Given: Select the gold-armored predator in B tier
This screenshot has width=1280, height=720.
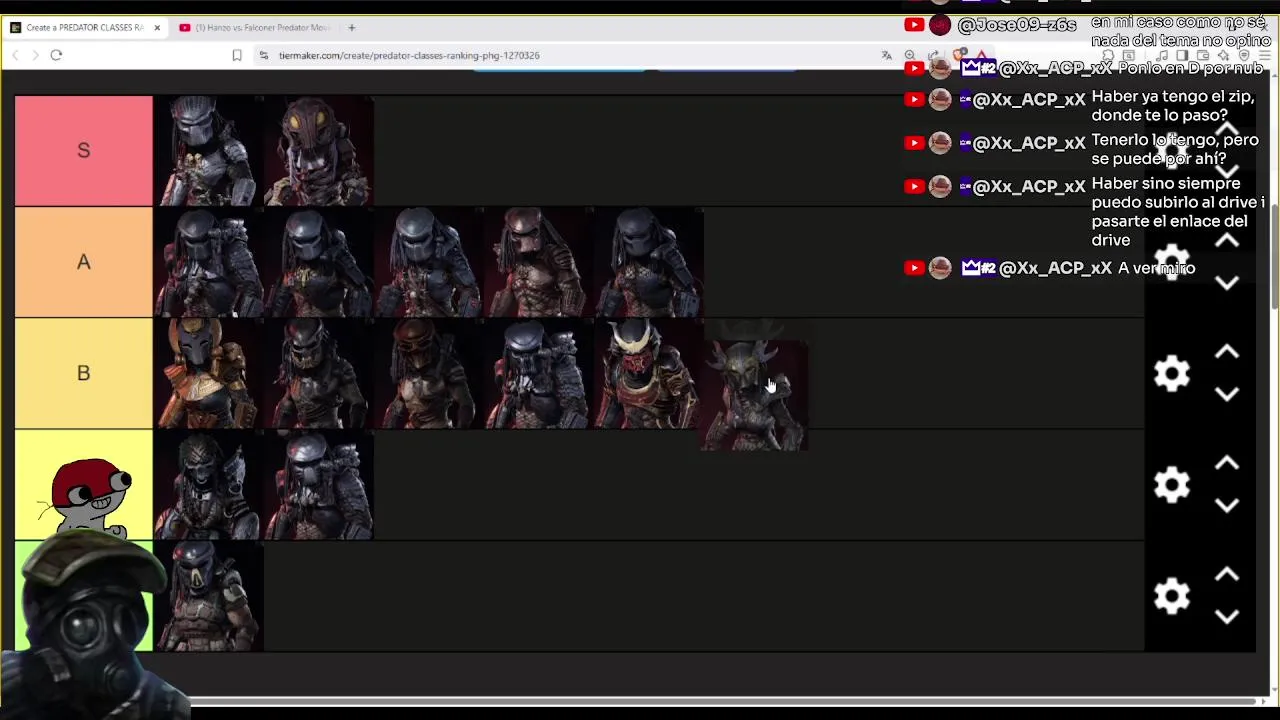Looking at the screenshot, I should tap(208, 373).
